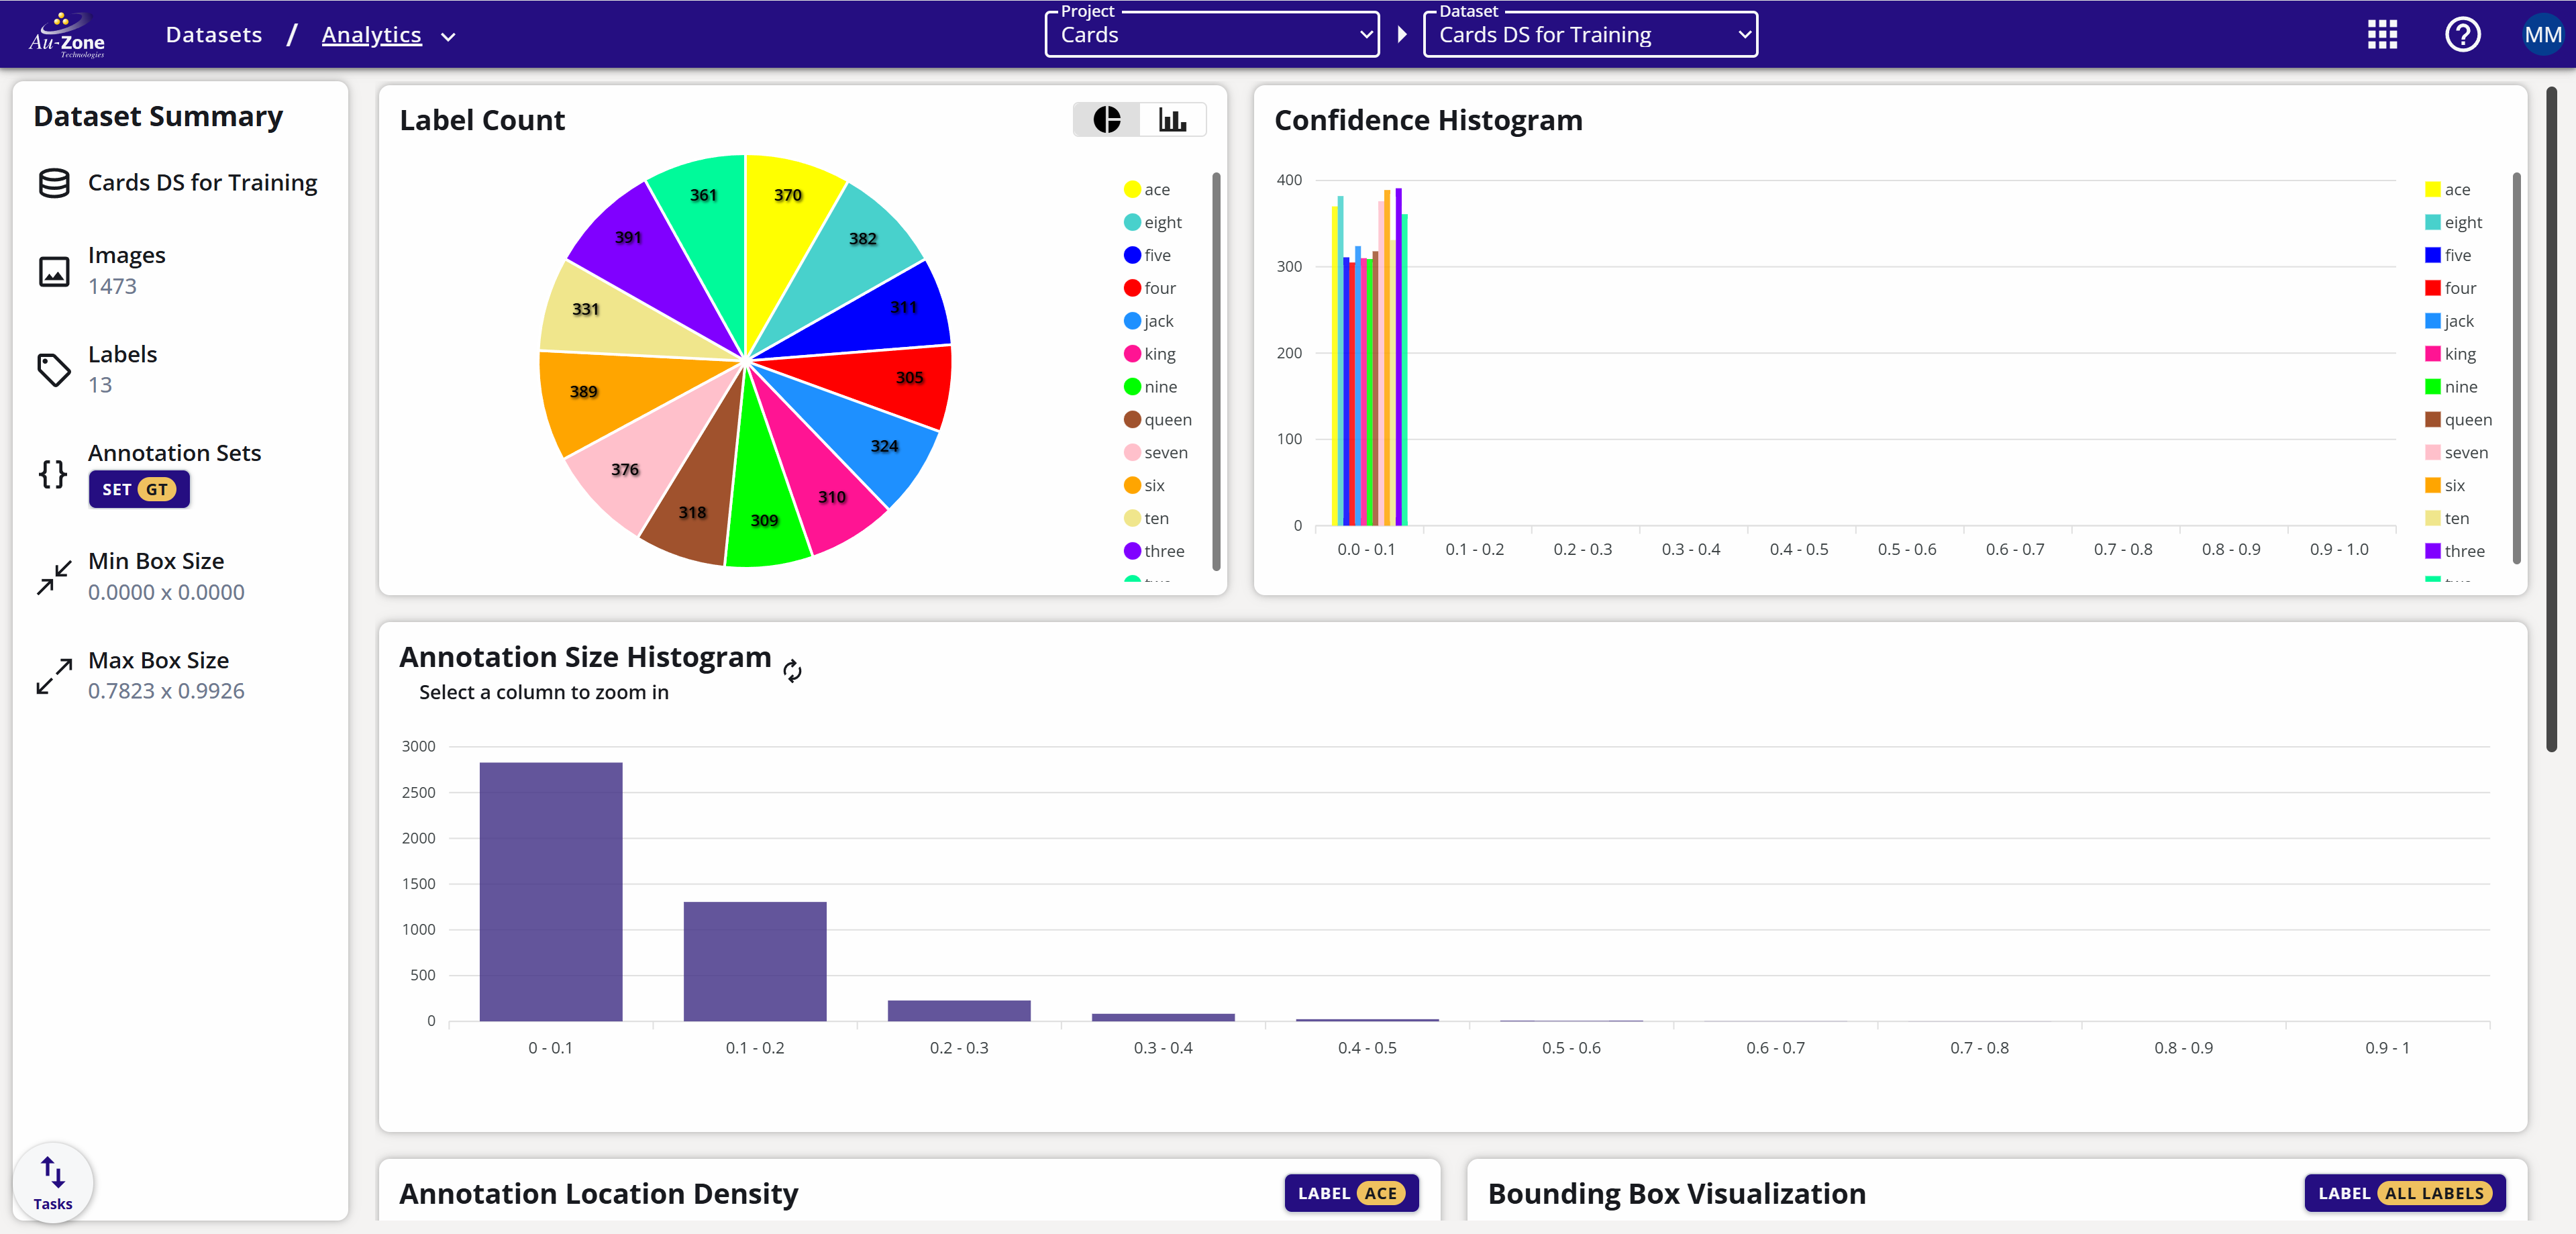
Task: Switch Label Count to bar chart view
Action: click(1173, 119)
